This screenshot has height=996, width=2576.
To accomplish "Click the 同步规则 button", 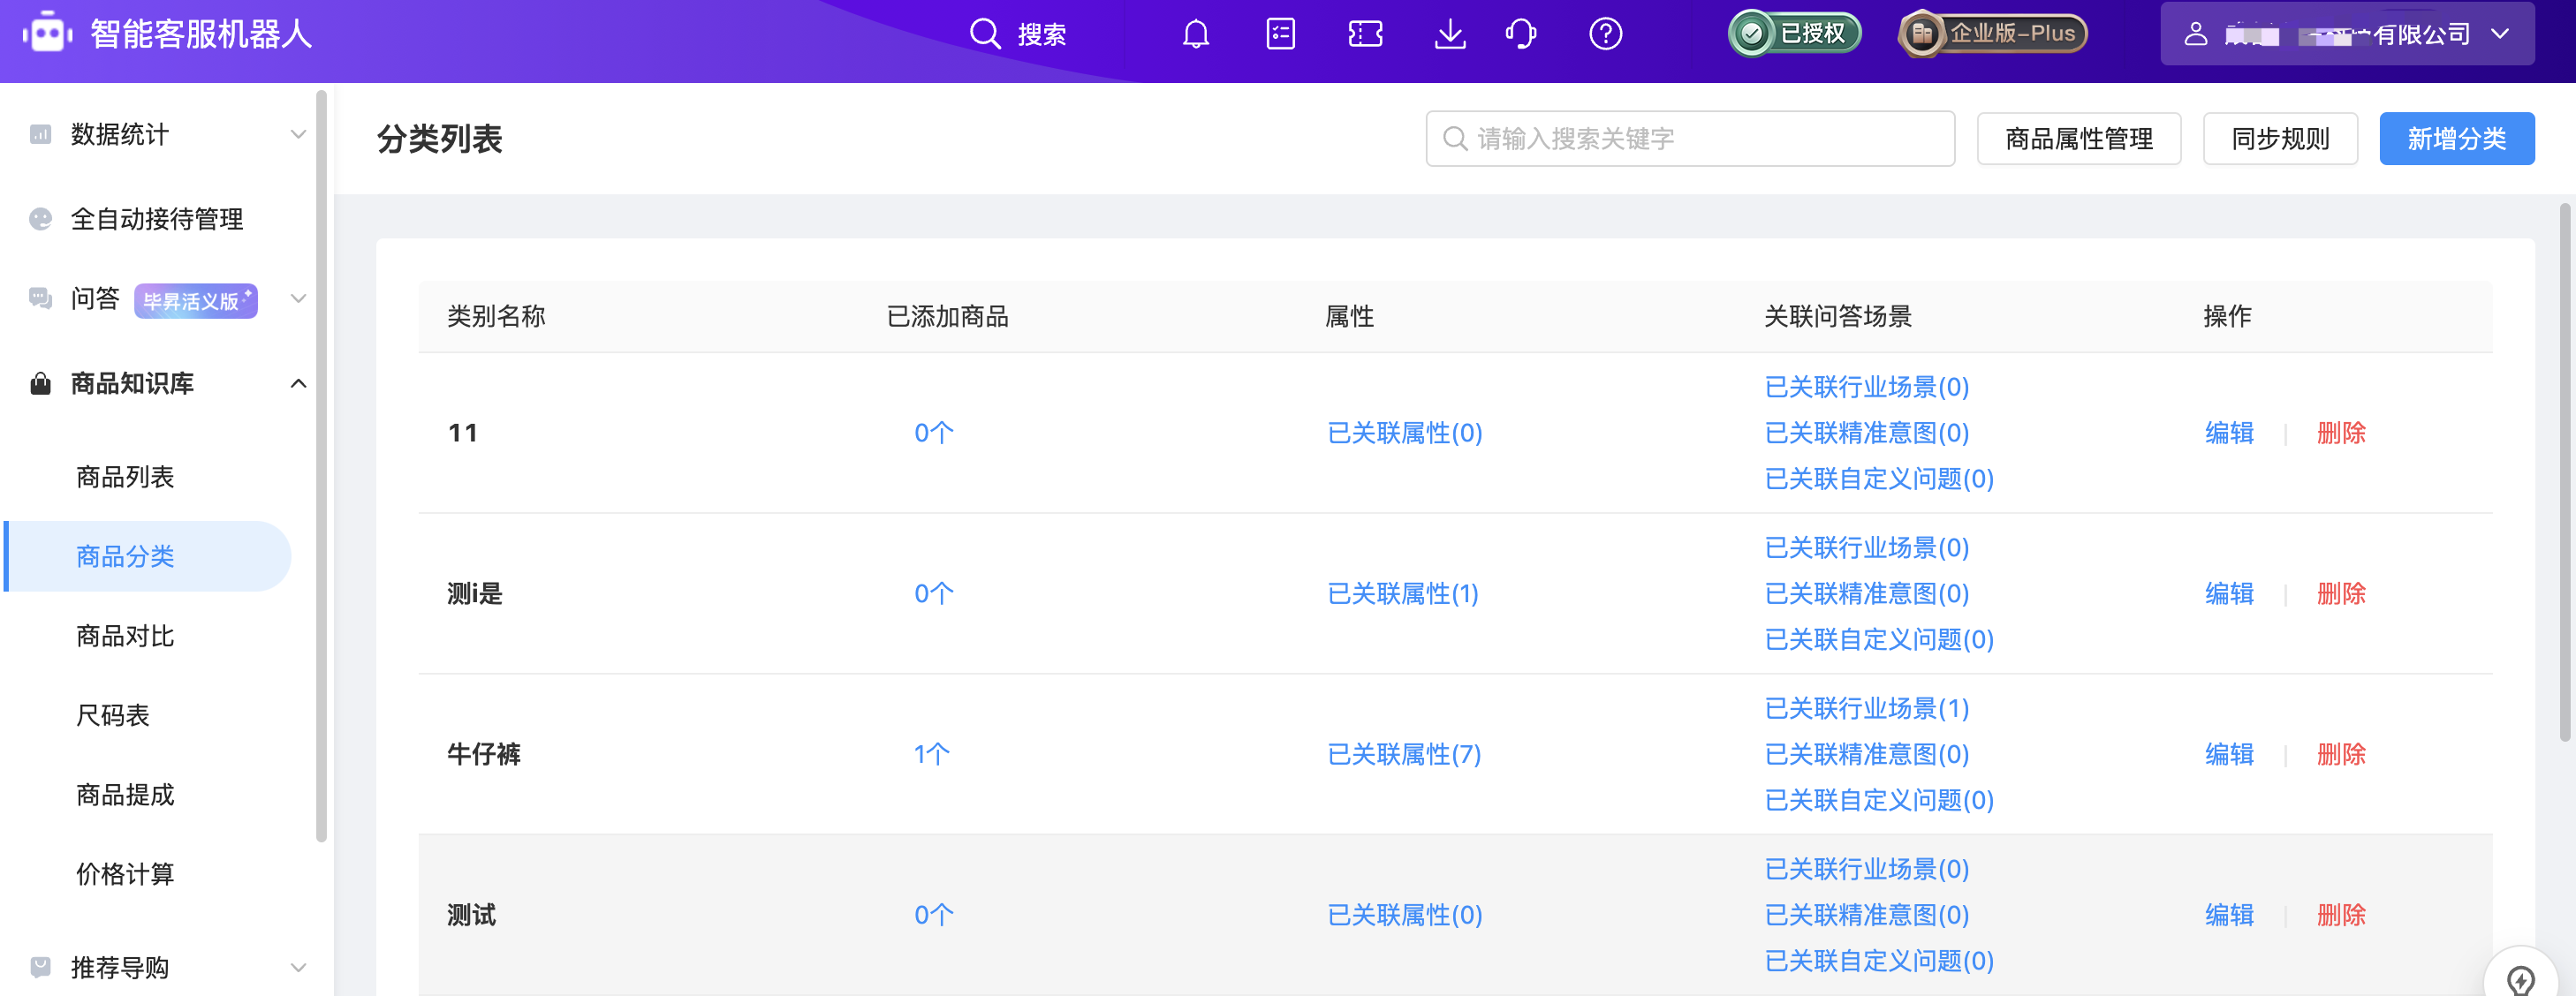I will click(x=2280, y=138).
